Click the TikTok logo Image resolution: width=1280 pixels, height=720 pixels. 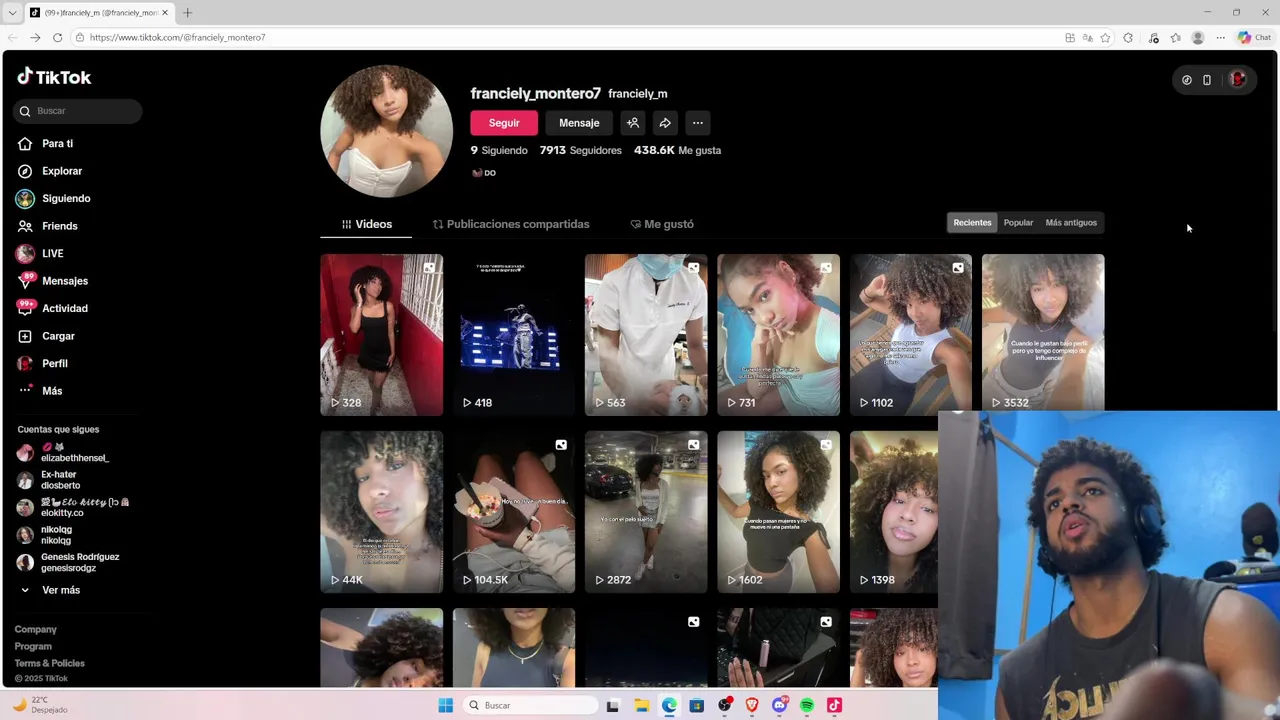point(54,77)
